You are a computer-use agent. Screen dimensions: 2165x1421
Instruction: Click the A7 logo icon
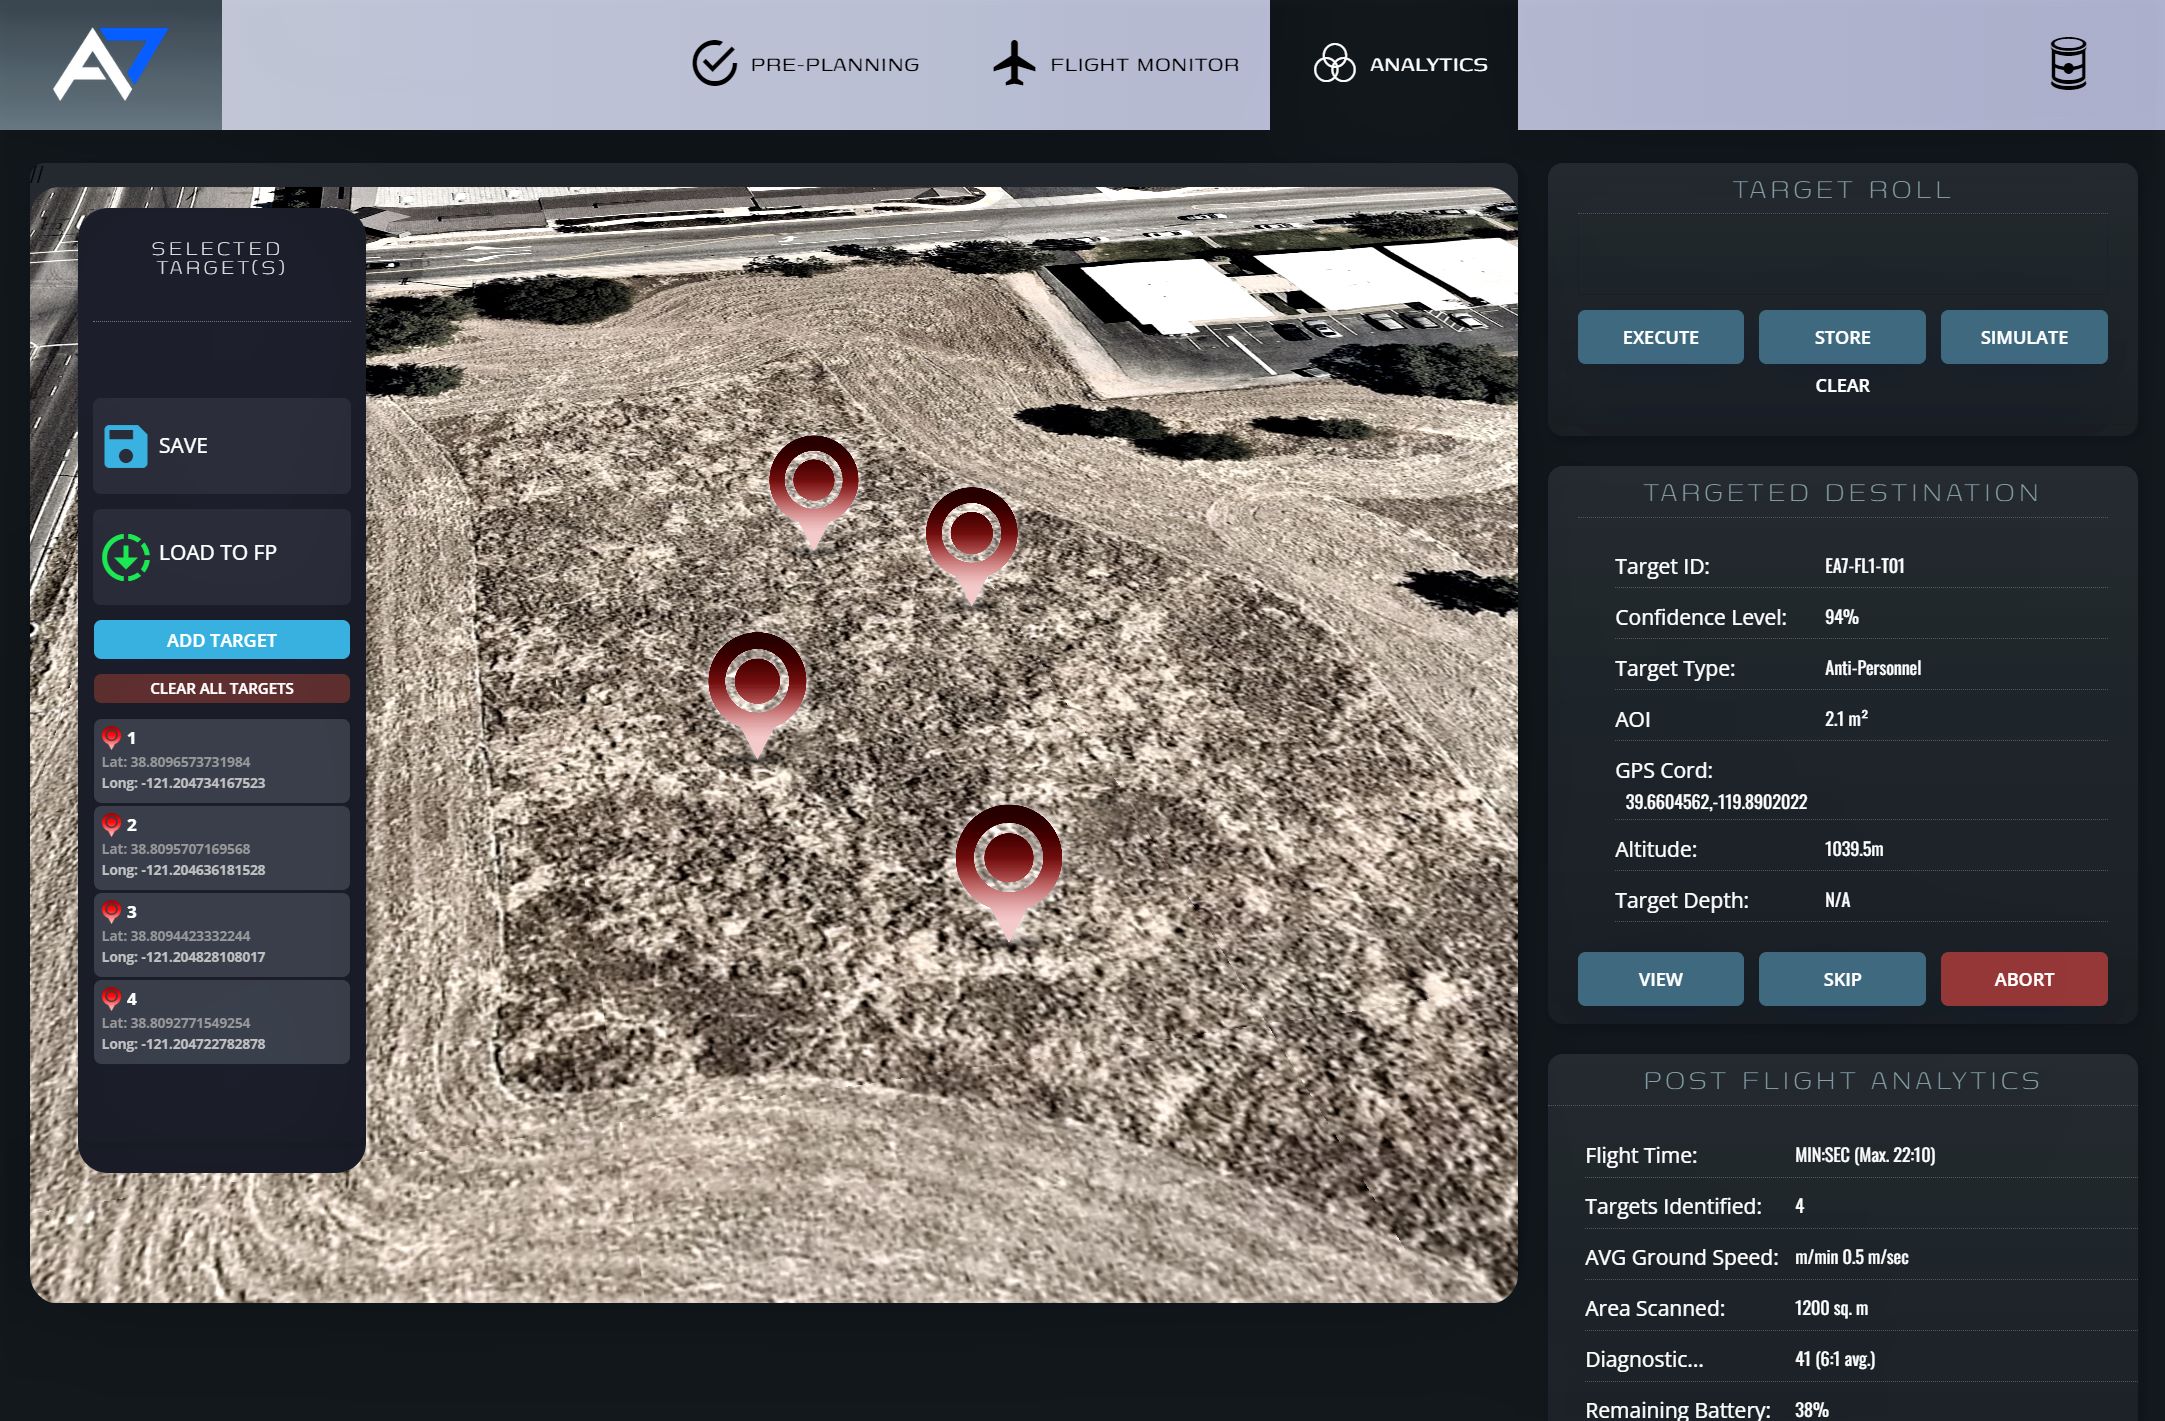pos(110,64)
